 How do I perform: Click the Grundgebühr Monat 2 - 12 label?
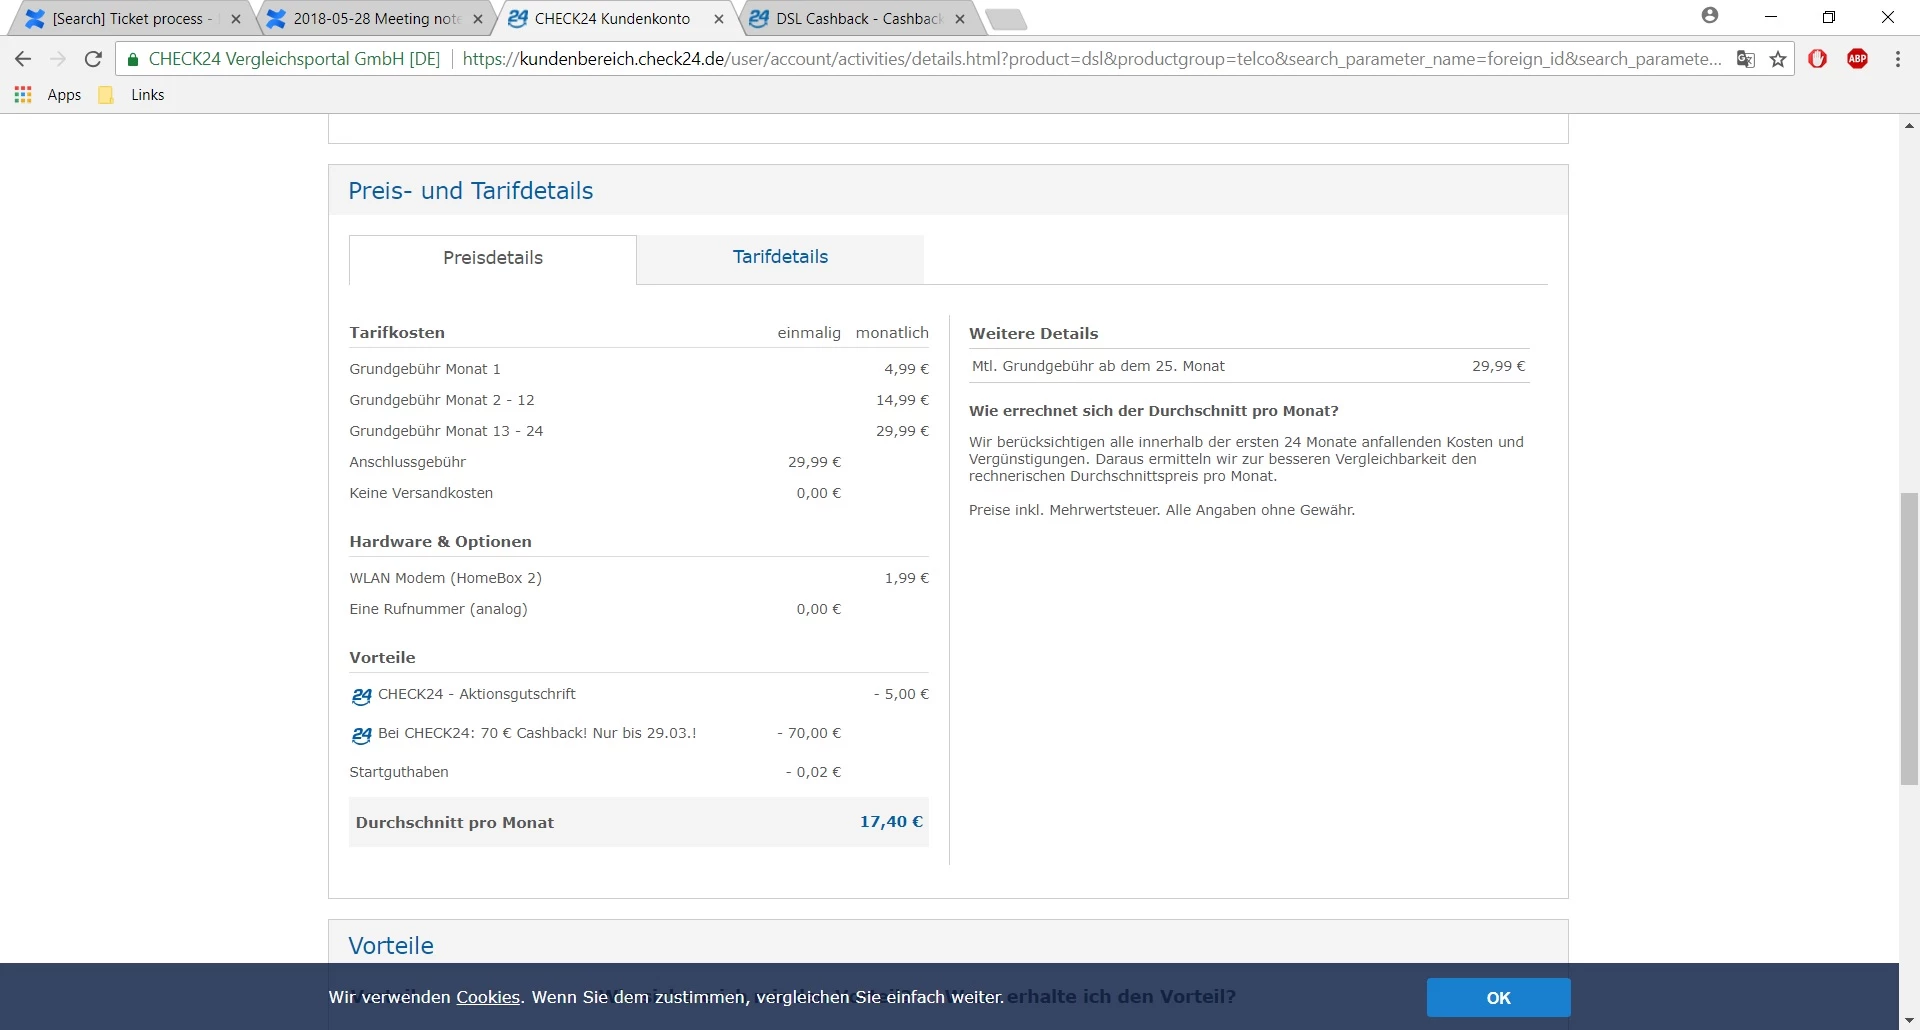[x=442, y=400]
